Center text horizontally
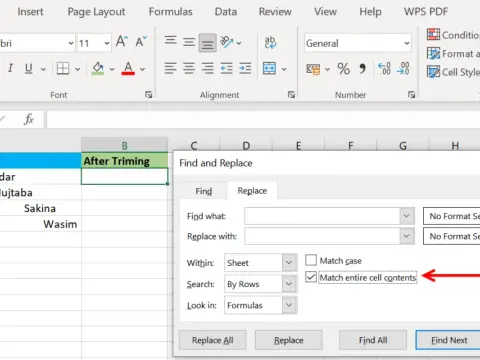This screenshot has height=360, width=480. [189, 68]
